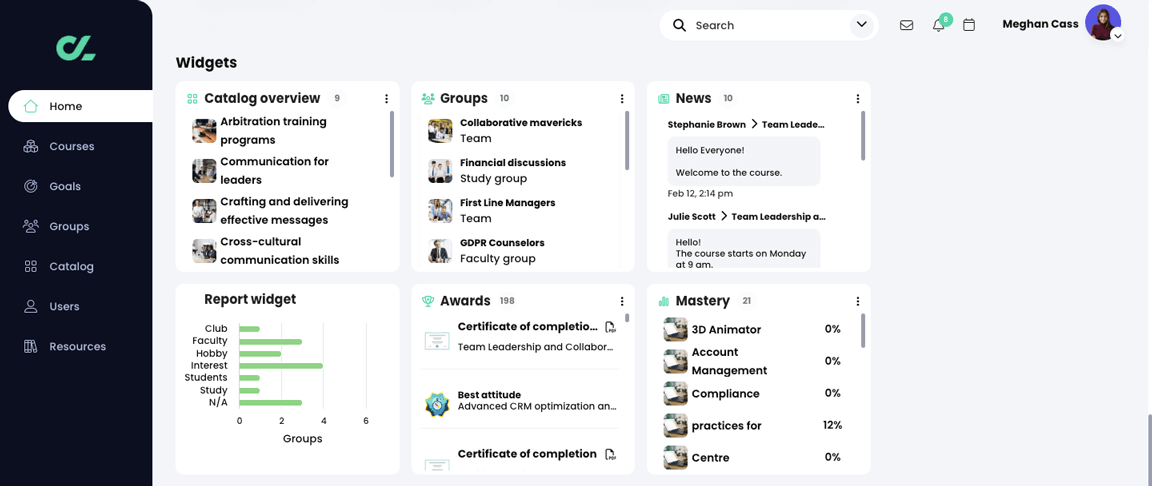The image size is (1152, 486).
Task: Download PDF of last Certificate of completion
Action: click(610, 454)
